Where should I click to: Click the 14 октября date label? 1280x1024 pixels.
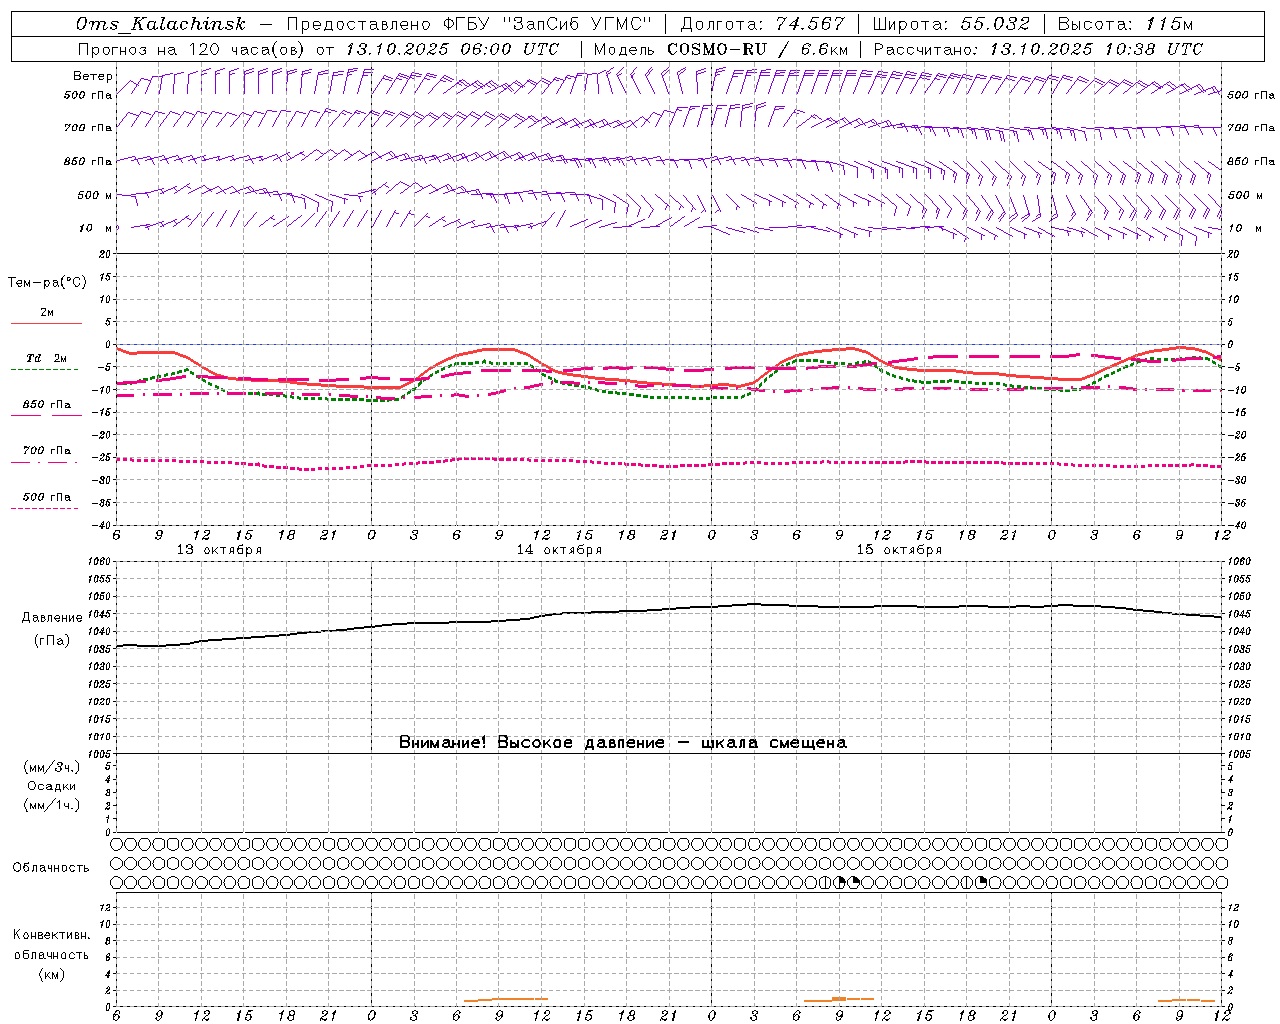click(x=559, y=550)
